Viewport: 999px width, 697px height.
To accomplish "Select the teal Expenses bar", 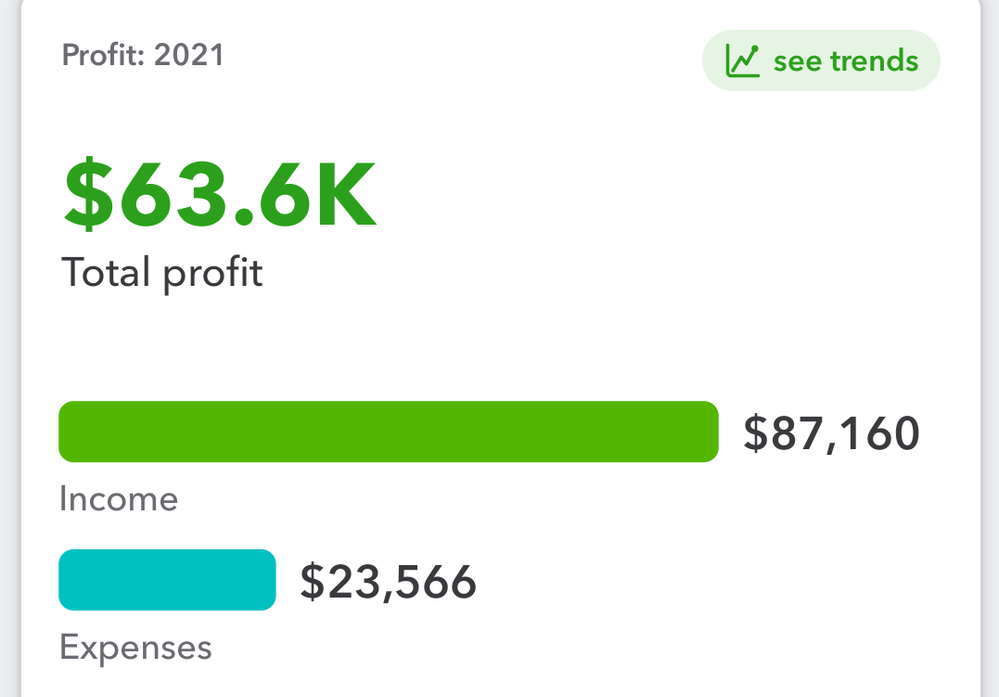I will point(167,580).
